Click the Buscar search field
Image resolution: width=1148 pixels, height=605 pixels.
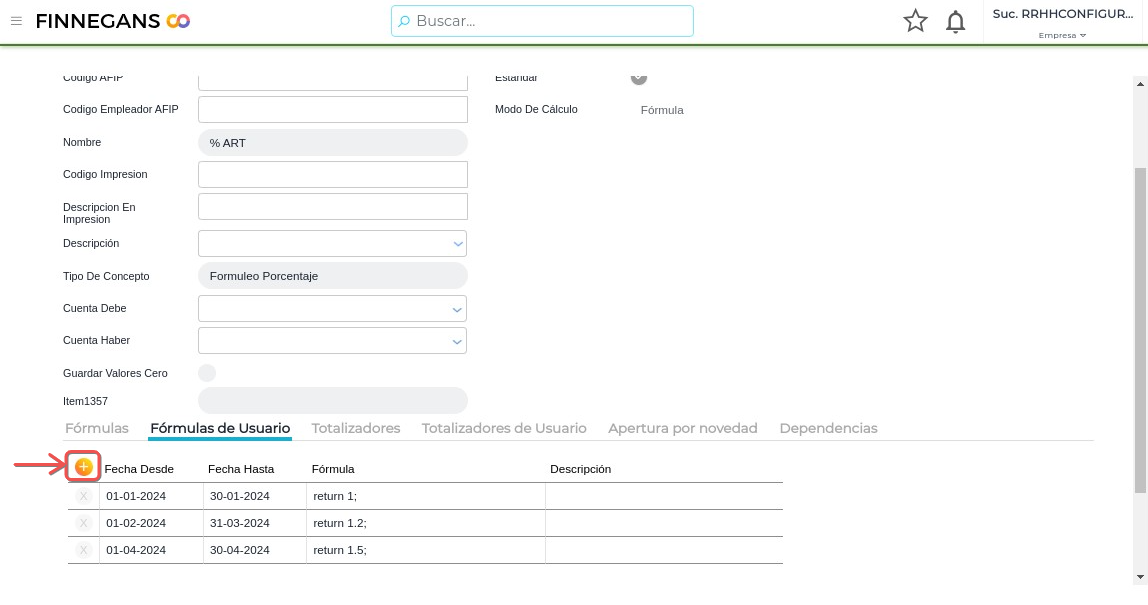(x=542, y=21)
